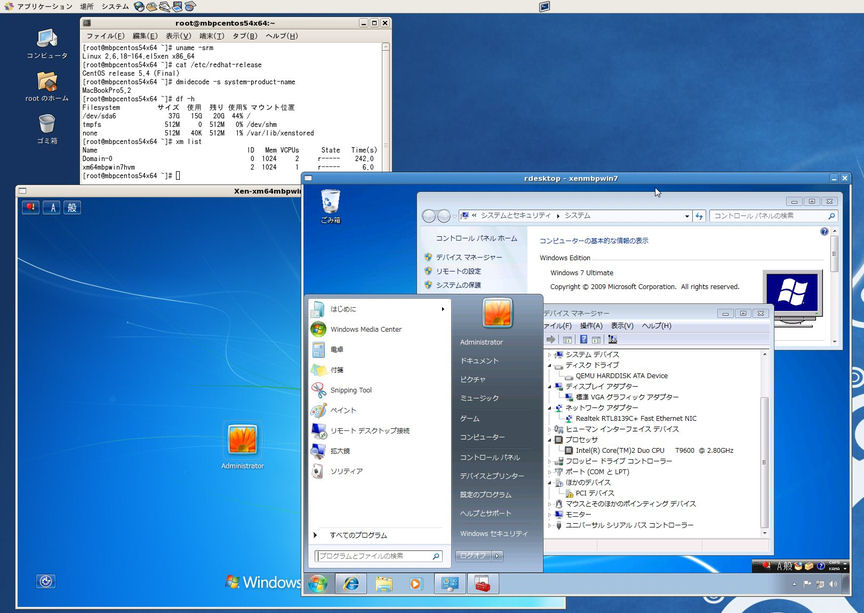864x613 pixels.
Task: Open the 端末(T) menu in the terminal
Action: coord(212,36)
